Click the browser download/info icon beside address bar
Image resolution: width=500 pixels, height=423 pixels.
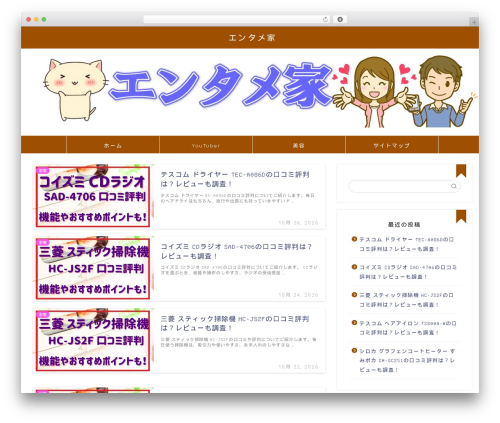[340, 20]
